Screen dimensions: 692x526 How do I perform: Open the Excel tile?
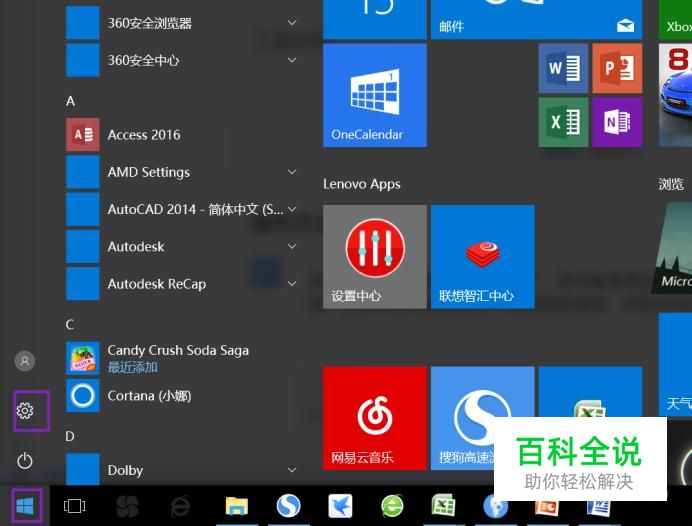(x=563, y=122)
